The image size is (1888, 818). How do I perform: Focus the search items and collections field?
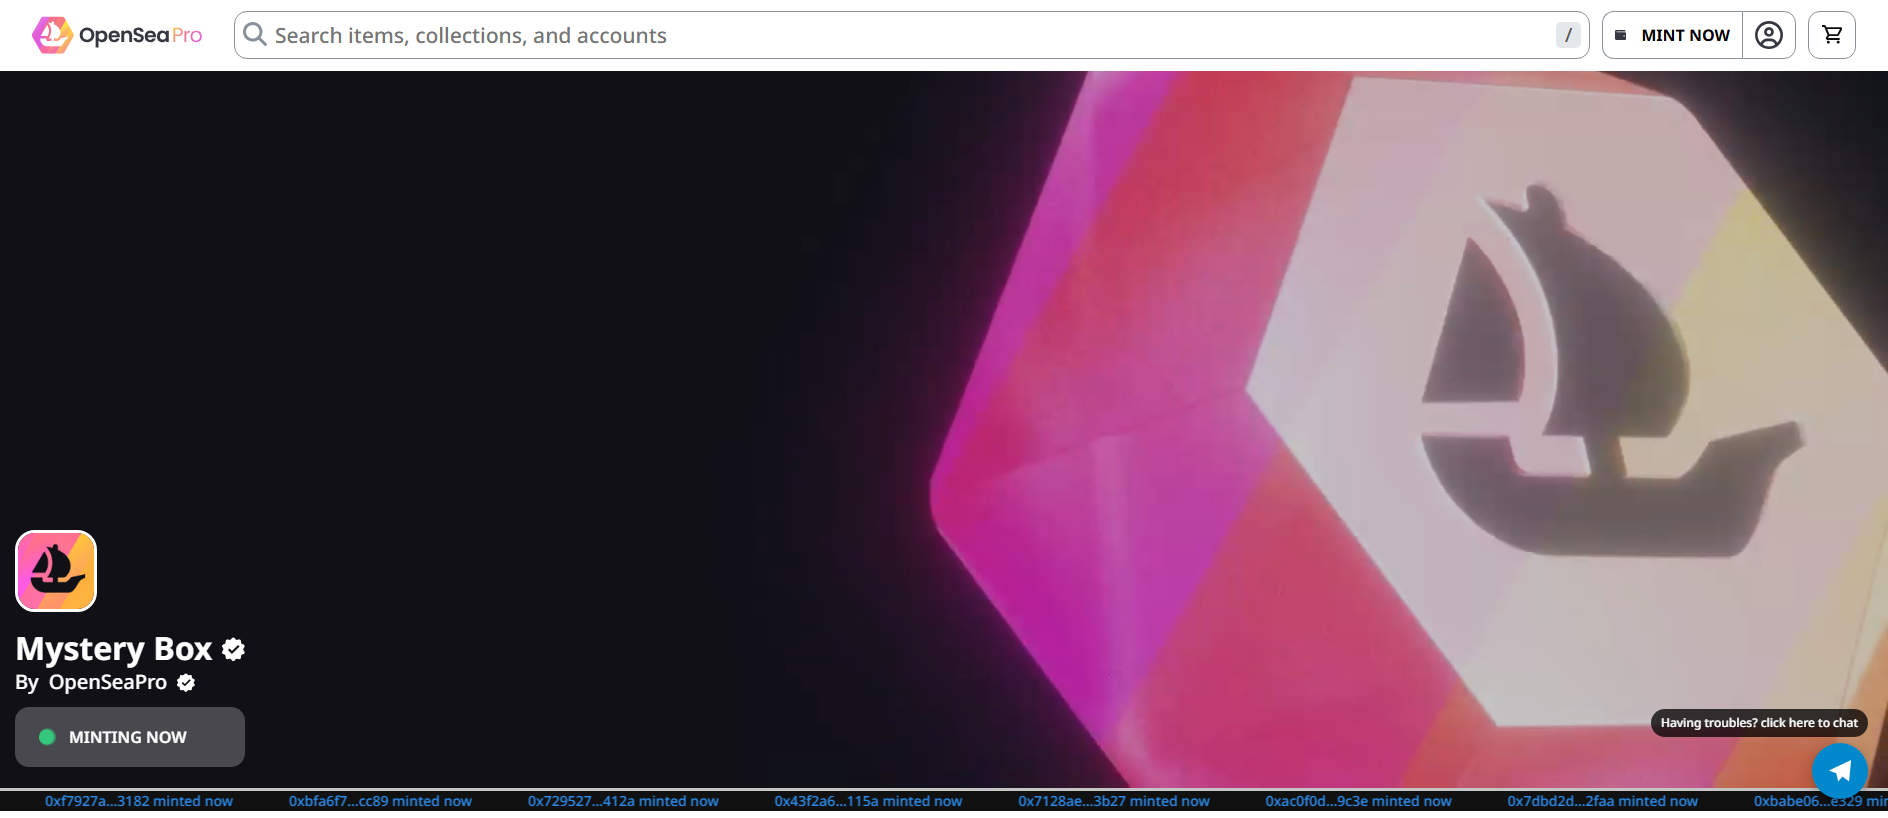coord(911,35)
